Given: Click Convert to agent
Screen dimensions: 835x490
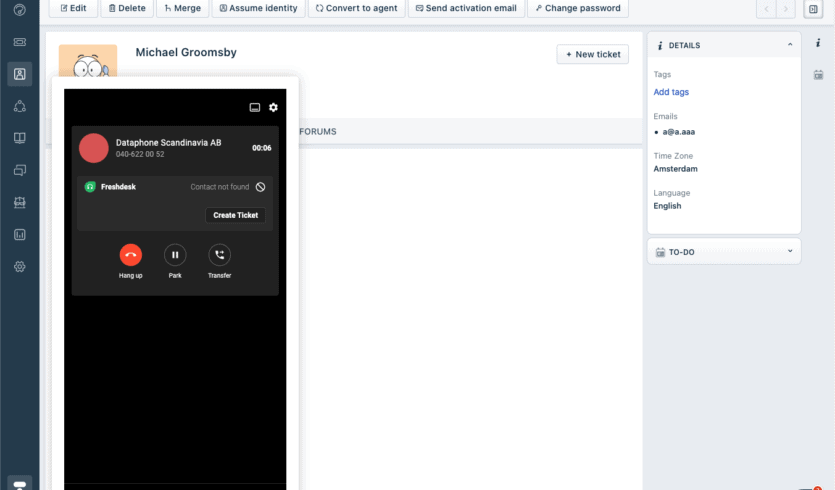Looking at the screenshot, I should coord(357,9).
